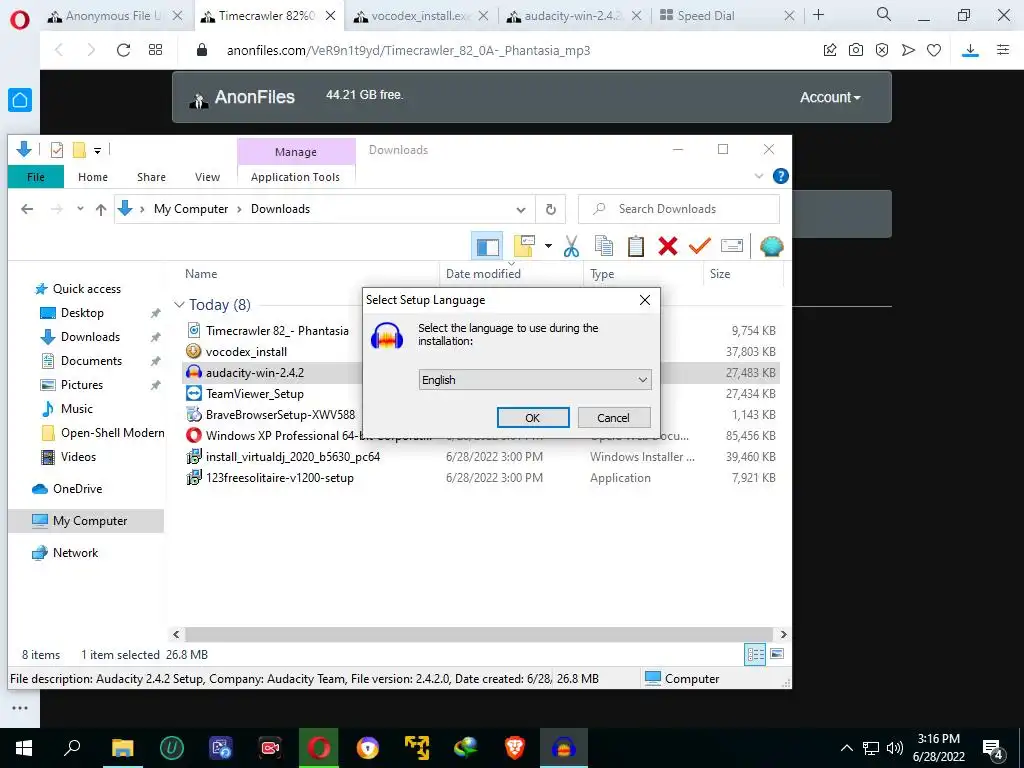Click the red X Delete icon in Explorer toolbar
Screen dimensions: 1024x768
[x=667, y=246]
